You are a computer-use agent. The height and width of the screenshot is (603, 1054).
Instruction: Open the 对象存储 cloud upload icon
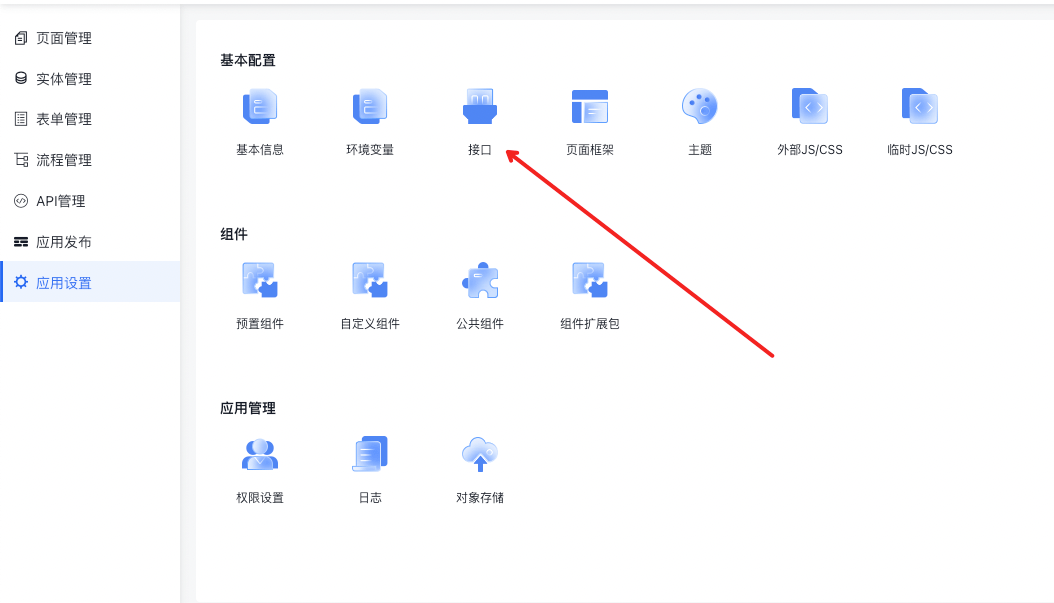[480, 455]
